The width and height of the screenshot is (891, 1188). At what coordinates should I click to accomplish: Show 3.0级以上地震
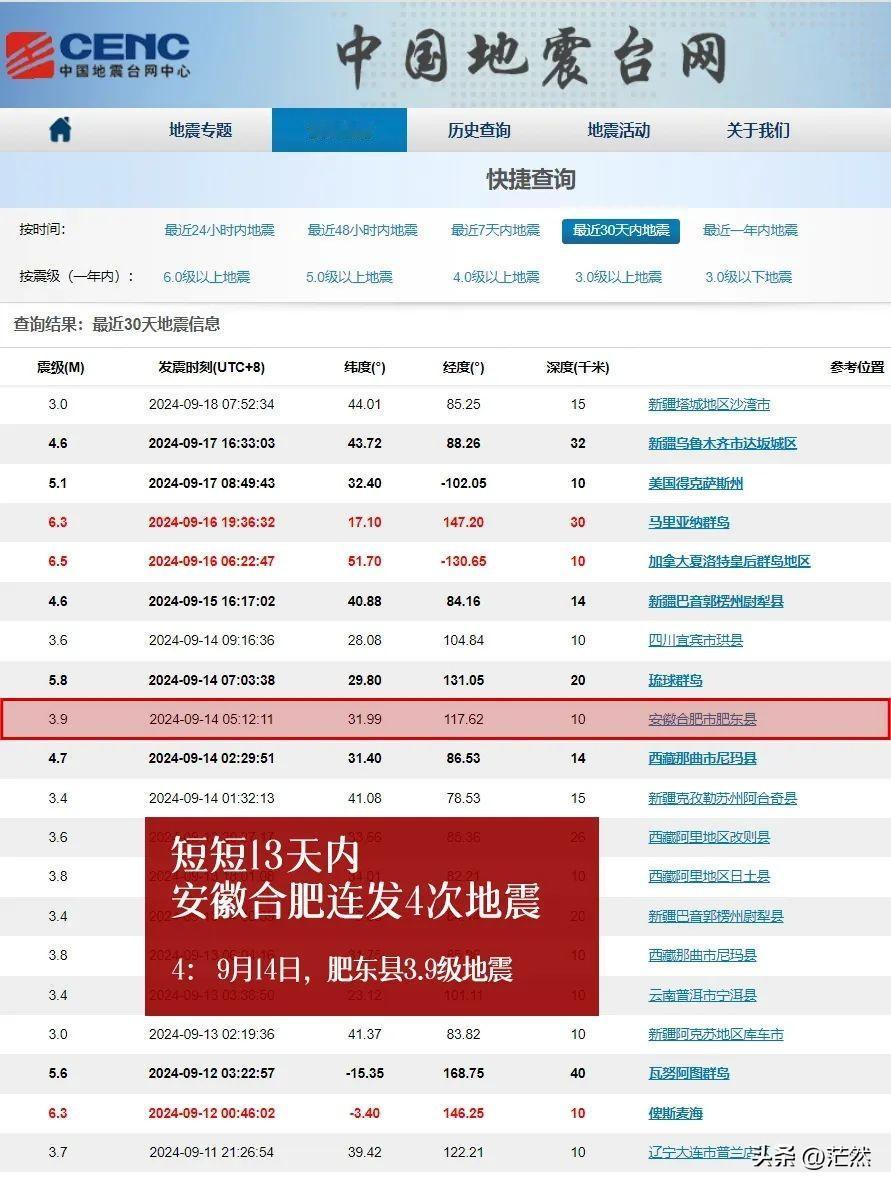[x=618, y=277]
